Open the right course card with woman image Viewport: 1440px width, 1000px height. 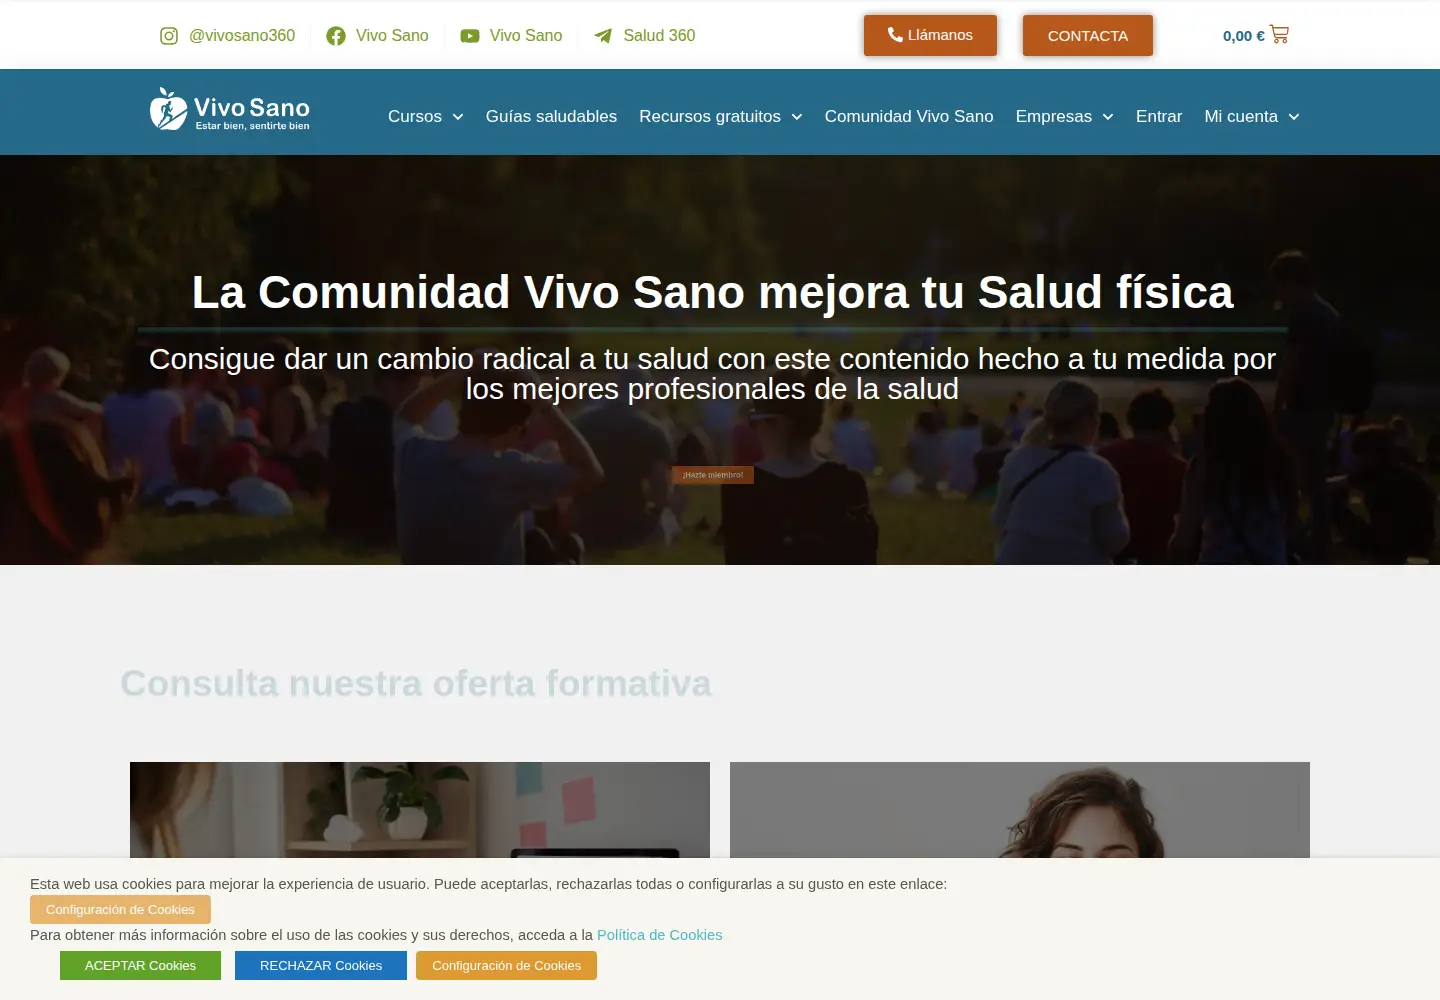[x=1020, y=810]
